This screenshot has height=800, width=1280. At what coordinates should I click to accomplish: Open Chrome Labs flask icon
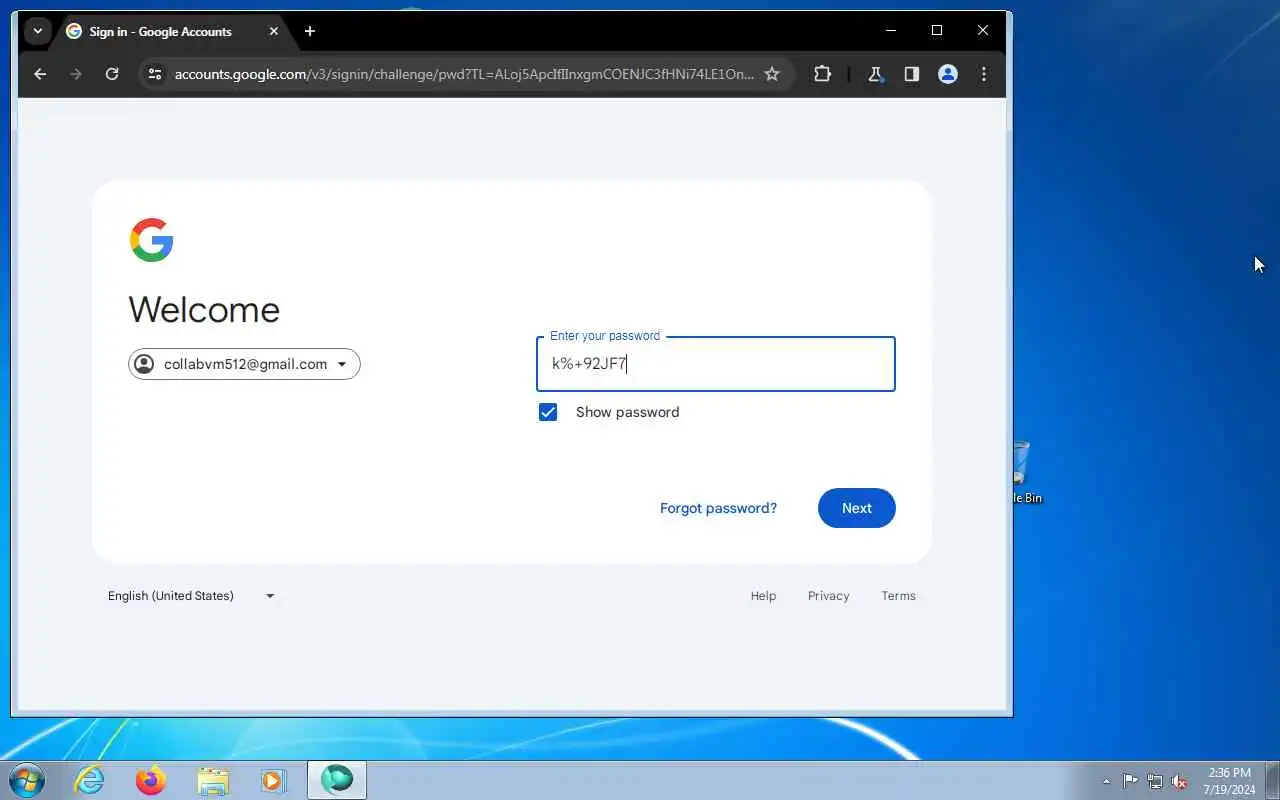point(875,74)
